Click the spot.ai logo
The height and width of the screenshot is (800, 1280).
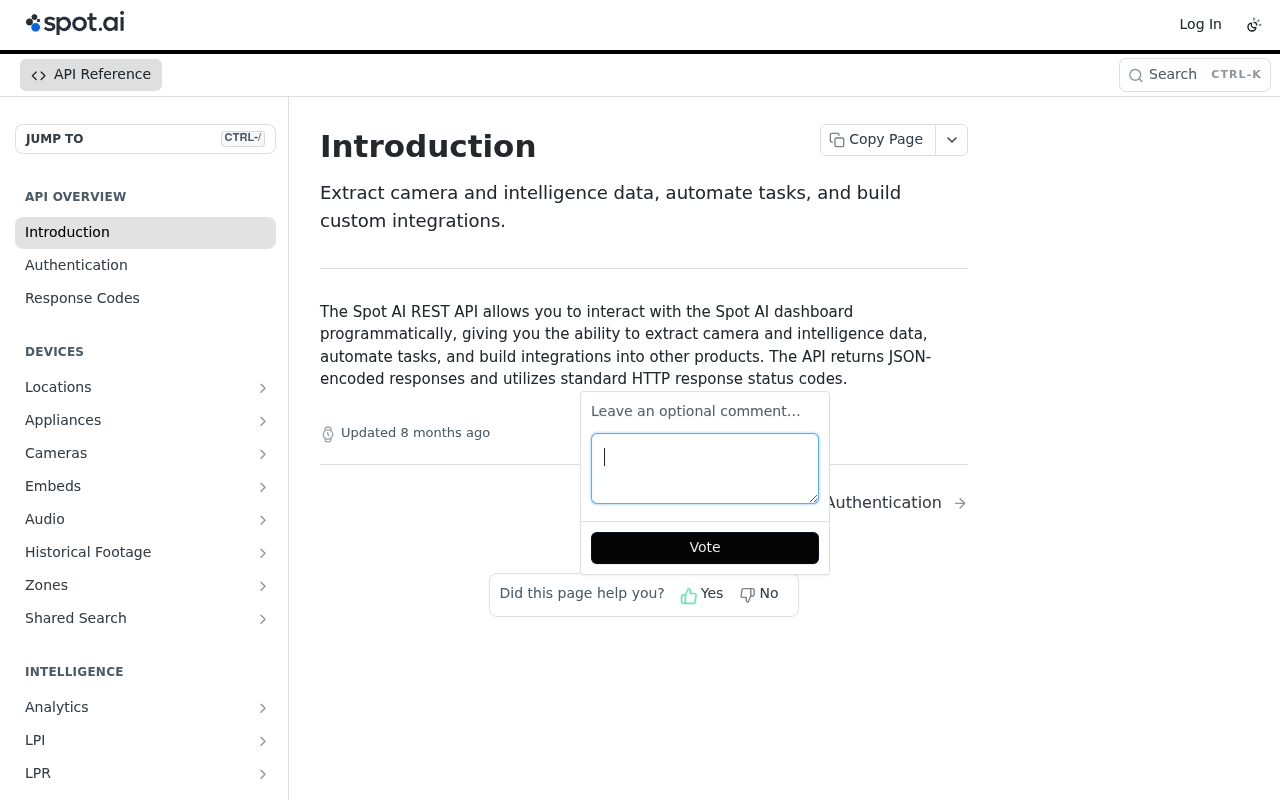coord(75,23)
